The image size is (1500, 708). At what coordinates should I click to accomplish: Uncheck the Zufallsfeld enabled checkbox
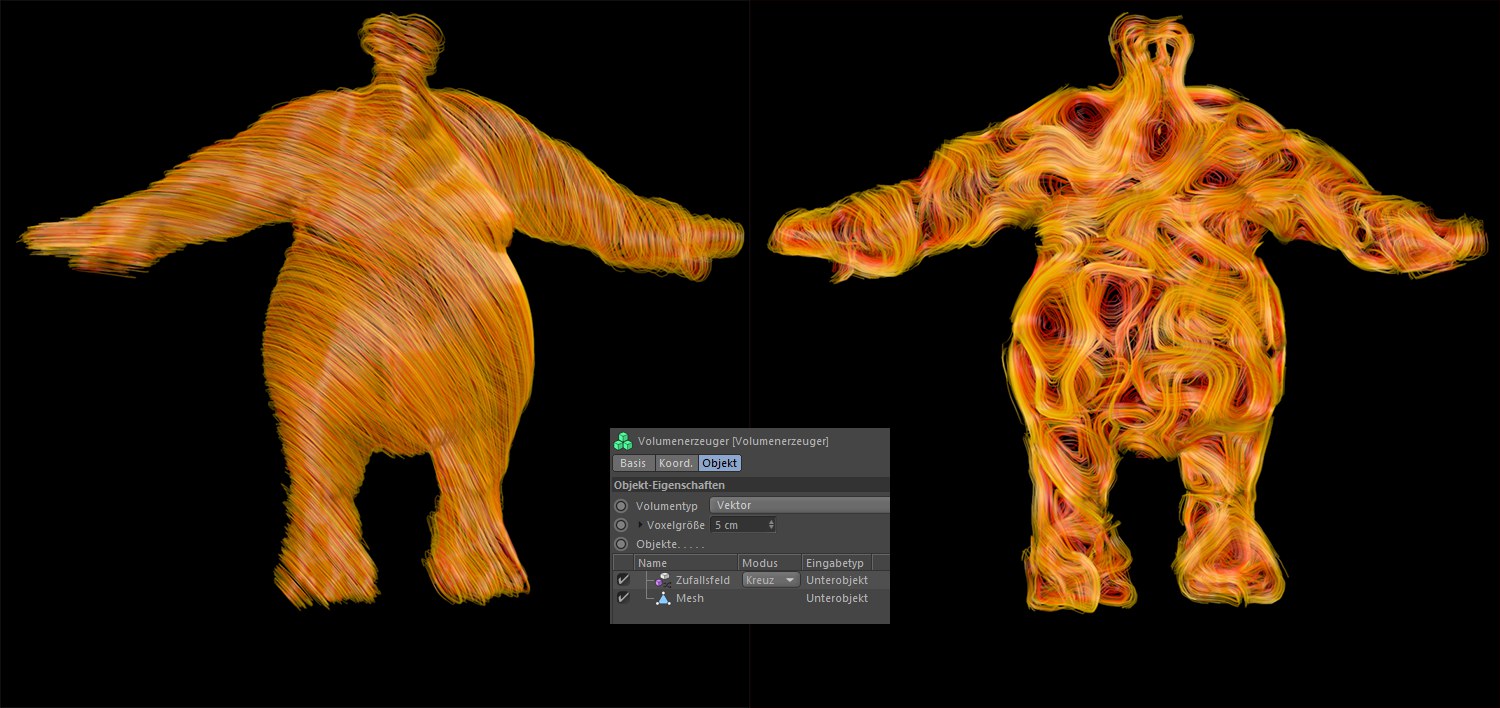623,580
